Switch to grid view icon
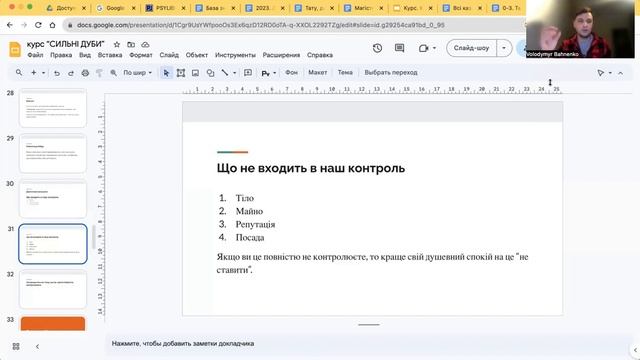Screen dimensions: 640x360 point(16,347)
